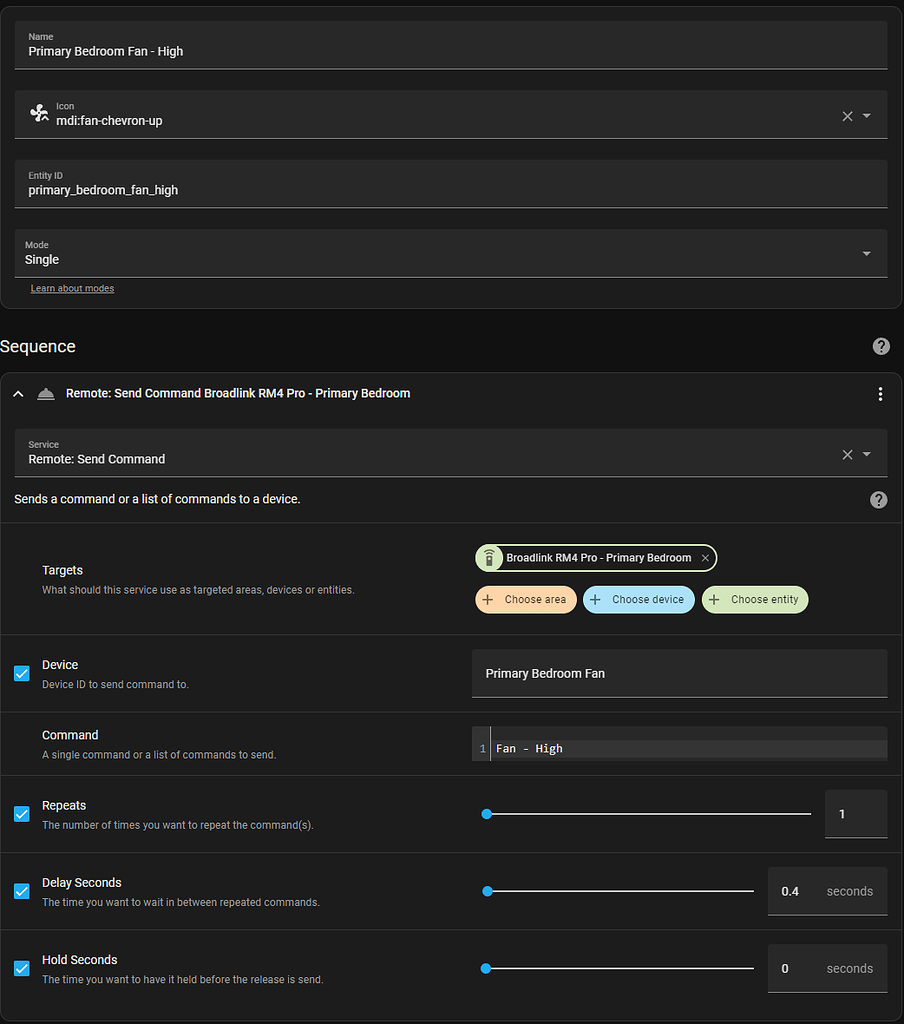Expand the icon picker dropdown arrow
The image size is (904, 1024).
(x=867, y=116)
